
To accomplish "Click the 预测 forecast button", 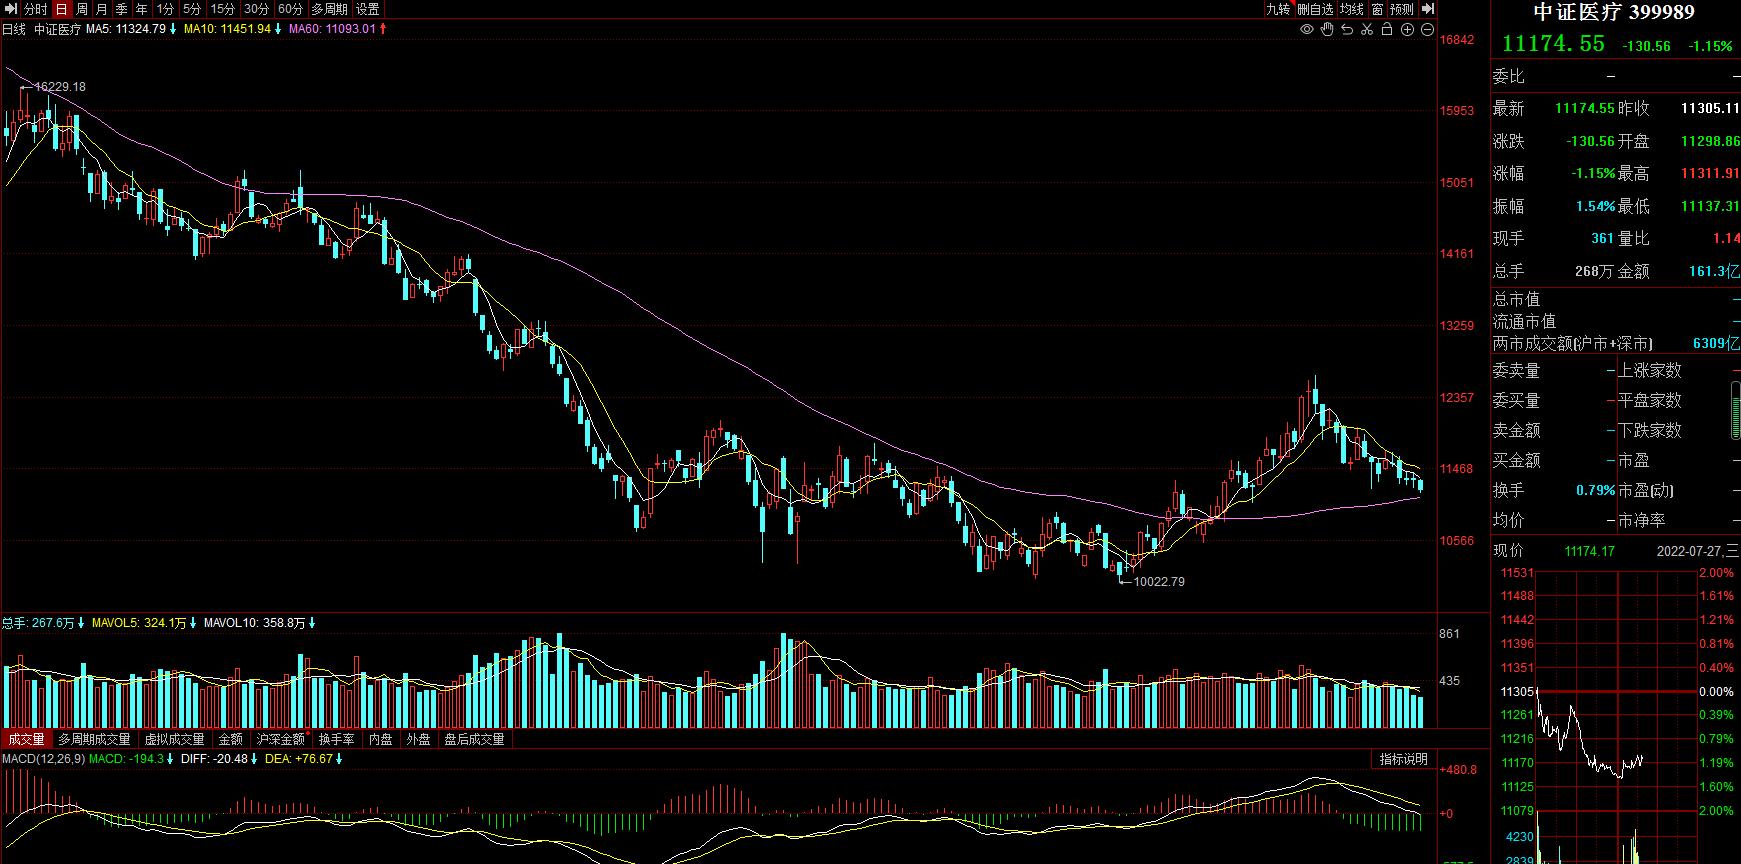I will (1402, 9).
